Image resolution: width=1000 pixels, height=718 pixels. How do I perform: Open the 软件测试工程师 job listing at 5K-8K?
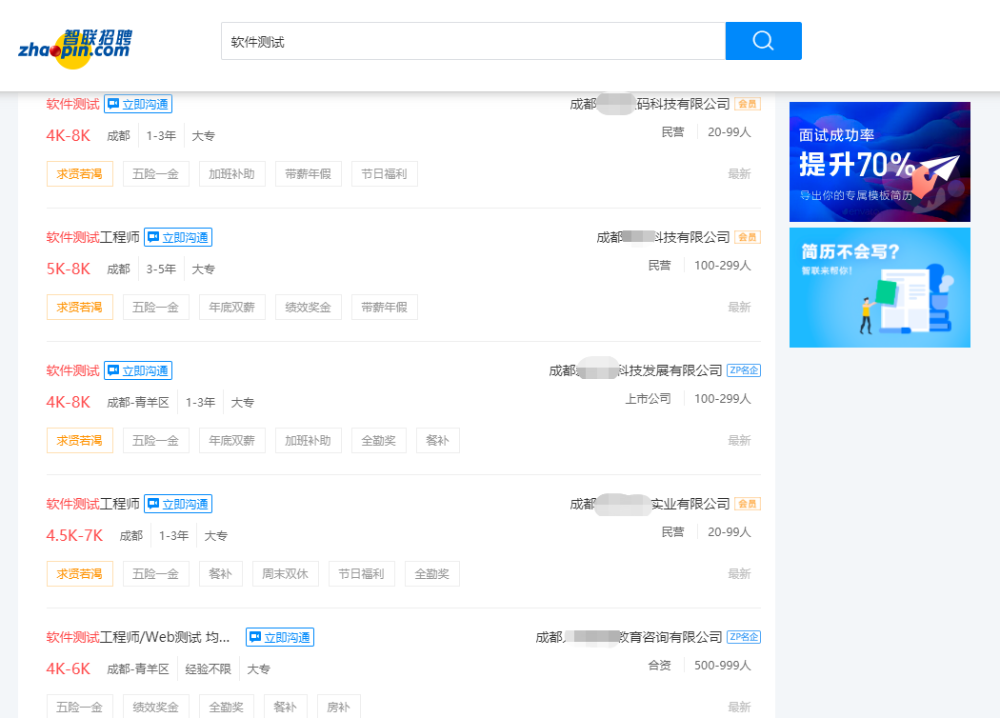coord(92,237)
